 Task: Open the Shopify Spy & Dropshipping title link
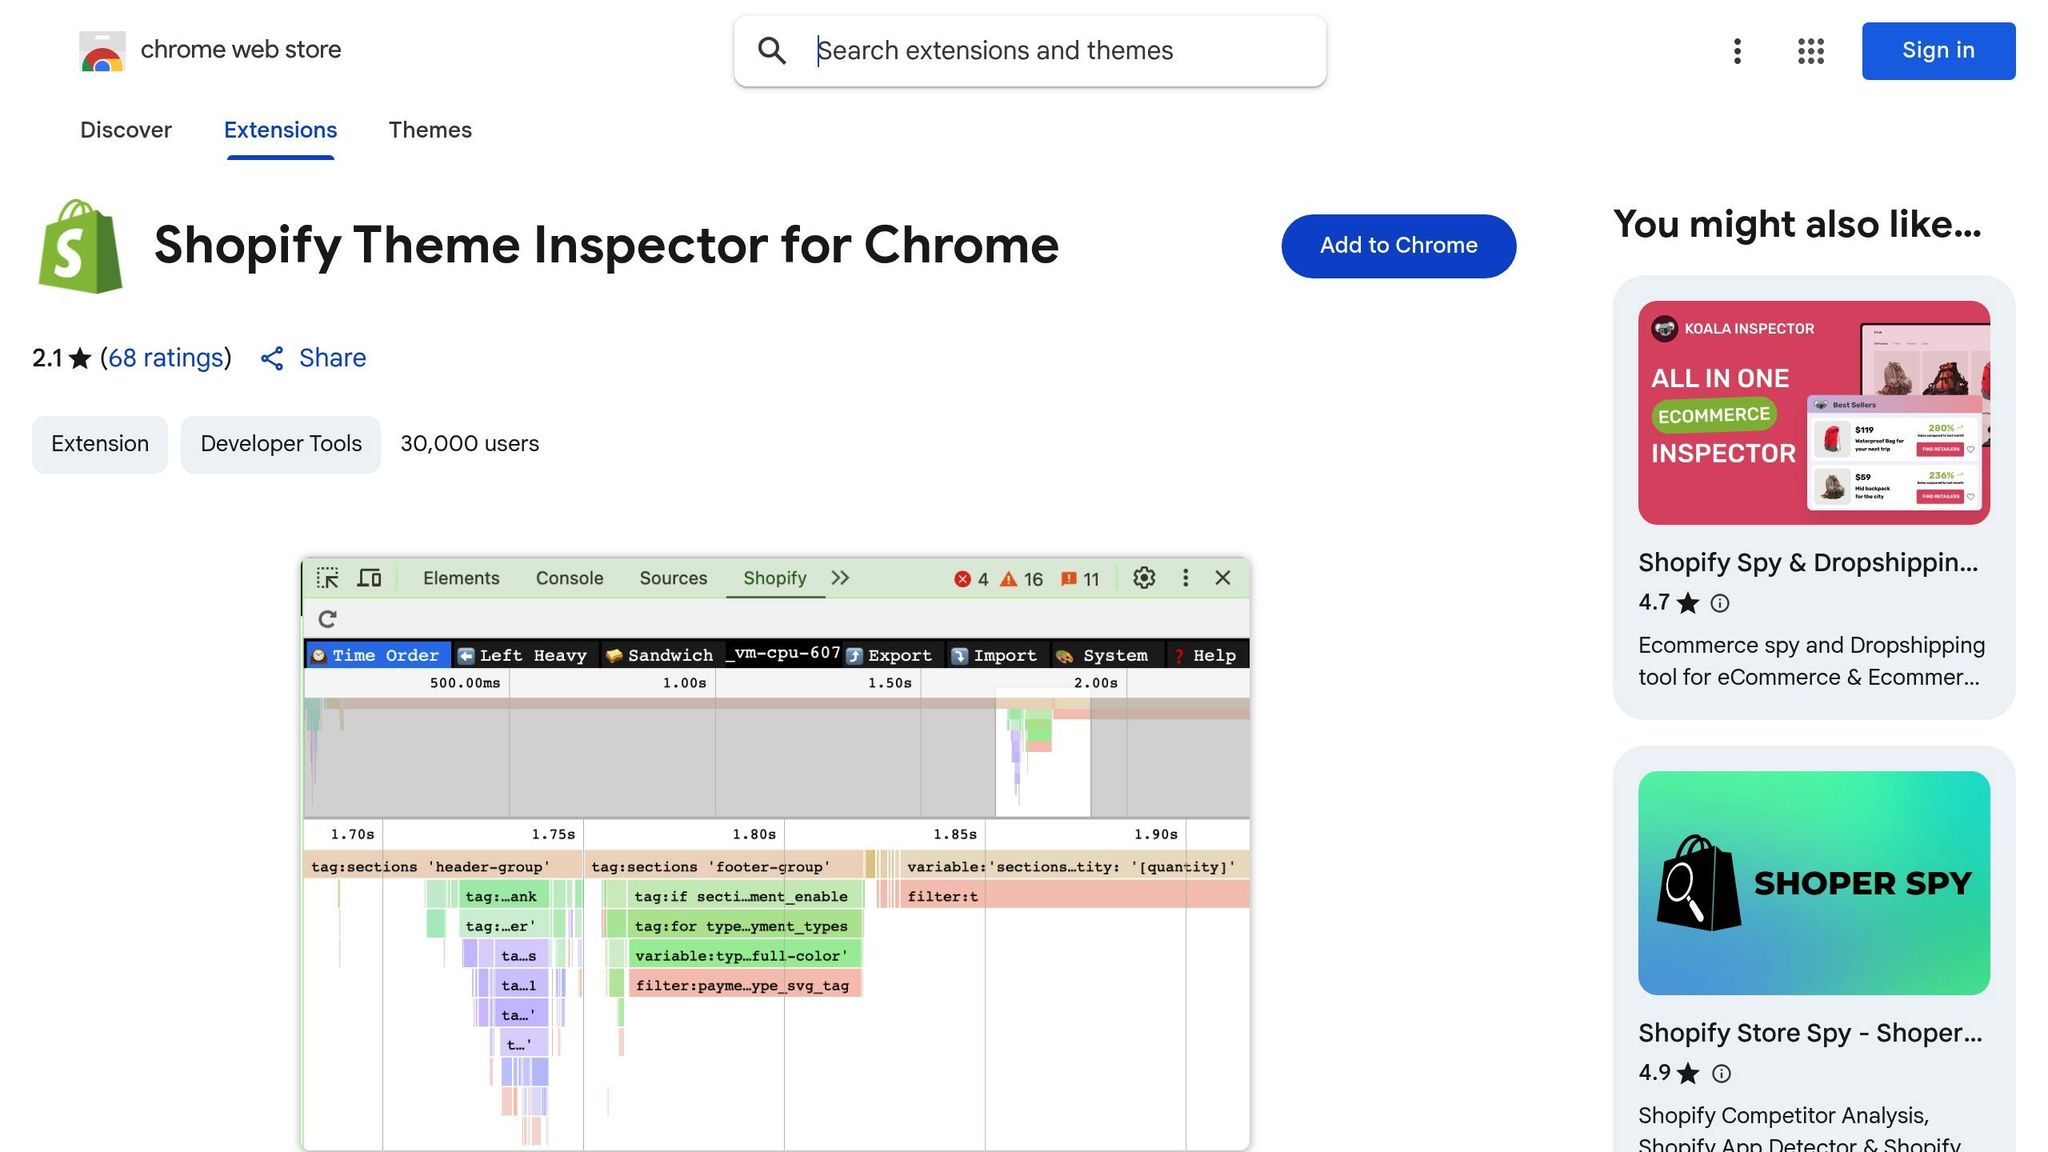click(x=1807, y=563)
